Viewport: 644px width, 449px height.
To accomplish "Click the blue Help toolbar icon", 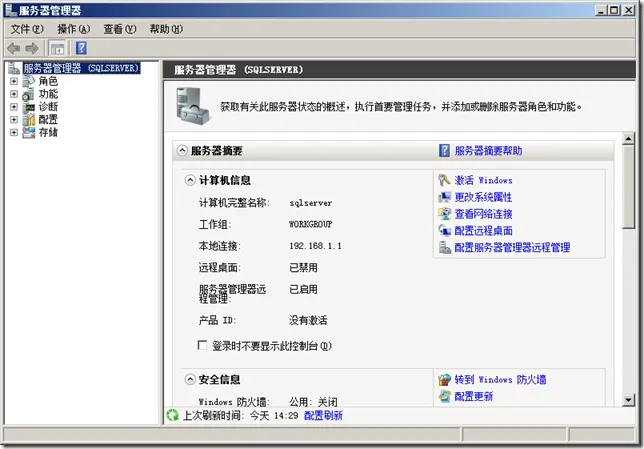I will (x=81, y=48).
